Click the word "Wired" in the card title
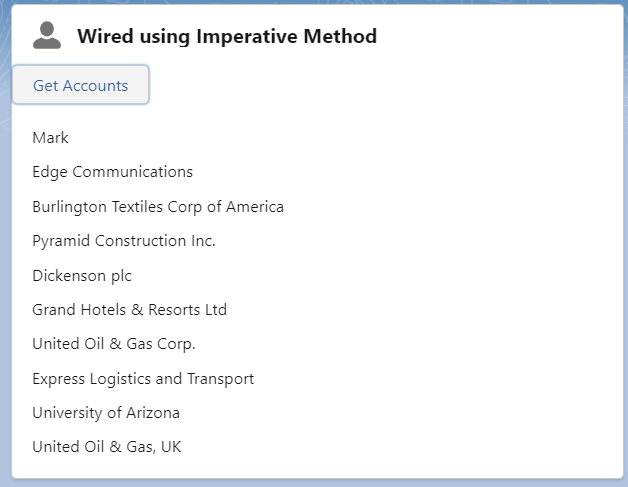The height and width of the screenshot is (487, 628). (x=105, y=36)
